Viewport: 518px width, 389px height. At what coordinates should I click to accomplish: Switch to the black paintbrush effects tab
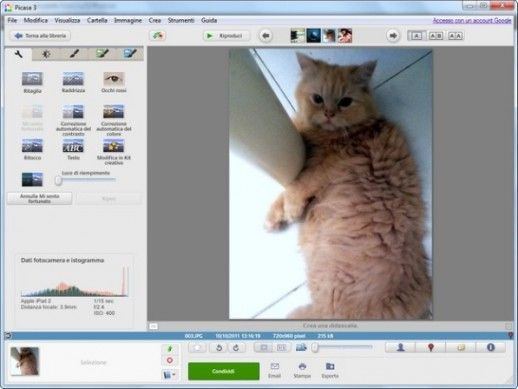click(x=74, y=54)
